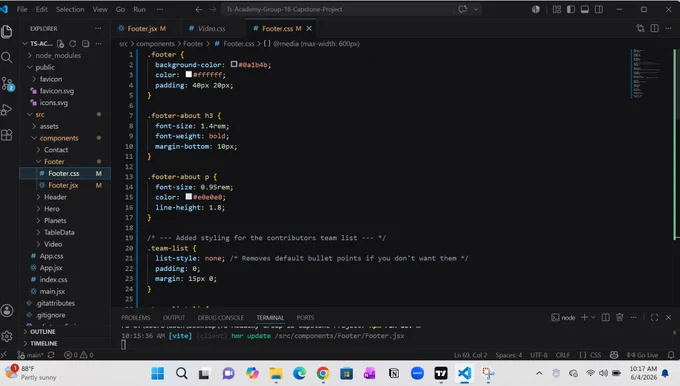
Task: Switch to the PORTS panel tab
Action: [x=305, y=317]
